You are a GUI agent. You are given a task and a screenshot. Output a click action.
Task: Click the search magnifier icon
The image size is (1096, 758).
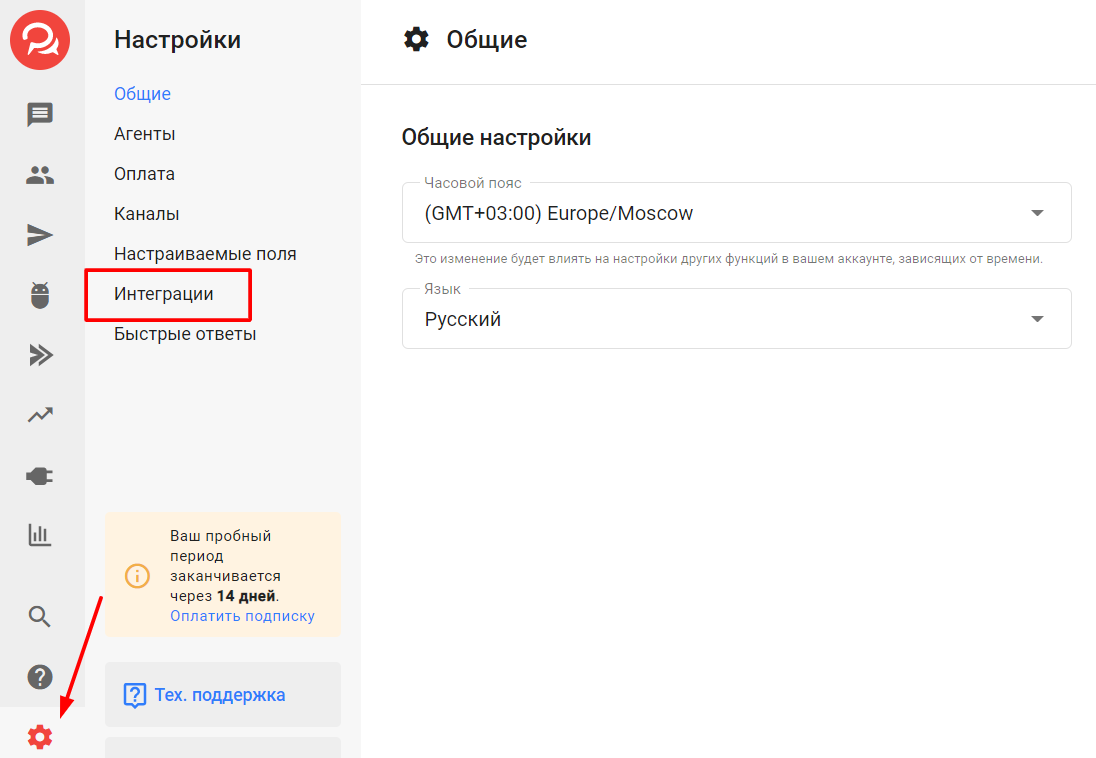(40, 616)
